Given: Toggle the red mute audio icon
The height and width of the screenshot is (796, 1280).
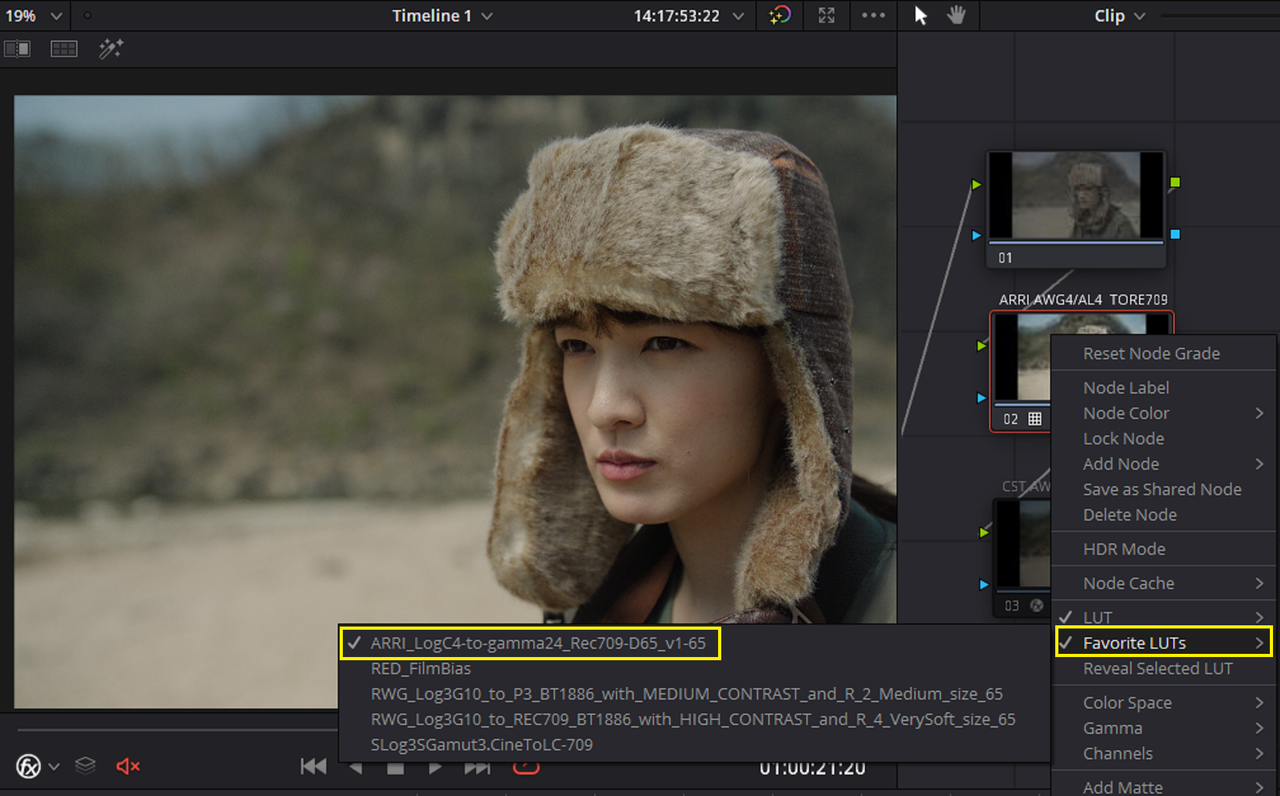Looking at the screenshot, I should click(x=128, y=766).
